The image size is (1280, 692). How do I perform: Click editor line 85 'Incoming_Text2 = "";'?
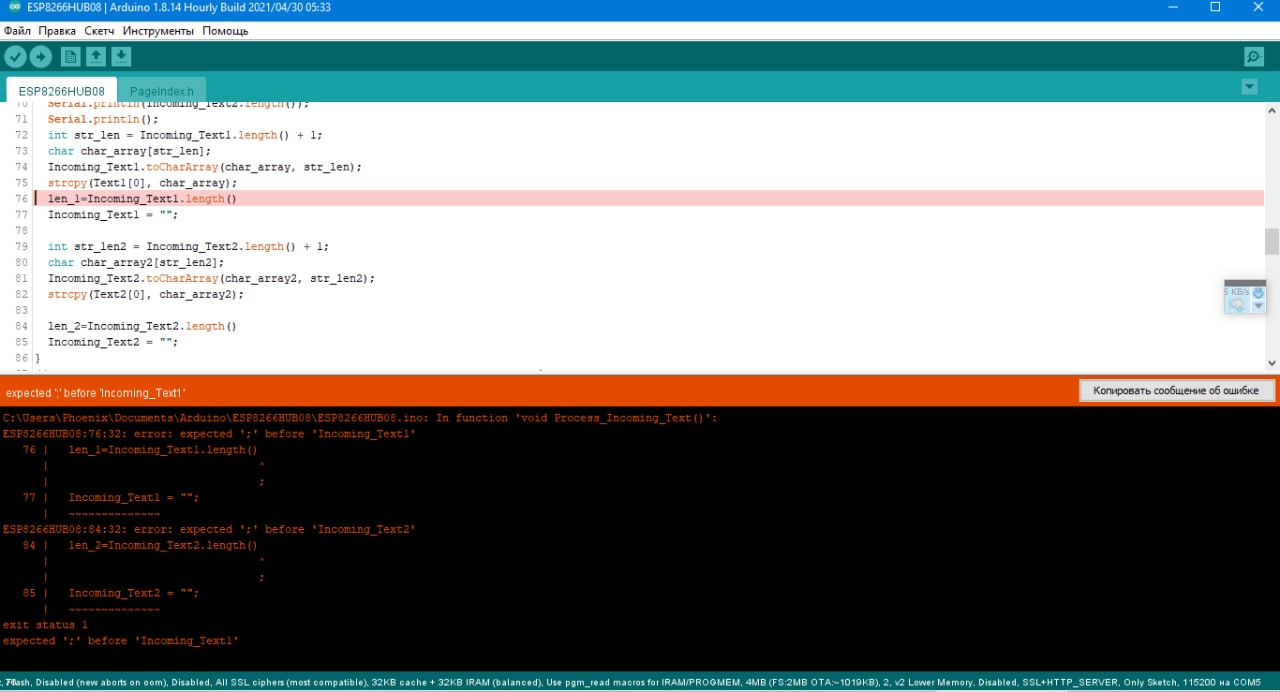coord(113,342)
